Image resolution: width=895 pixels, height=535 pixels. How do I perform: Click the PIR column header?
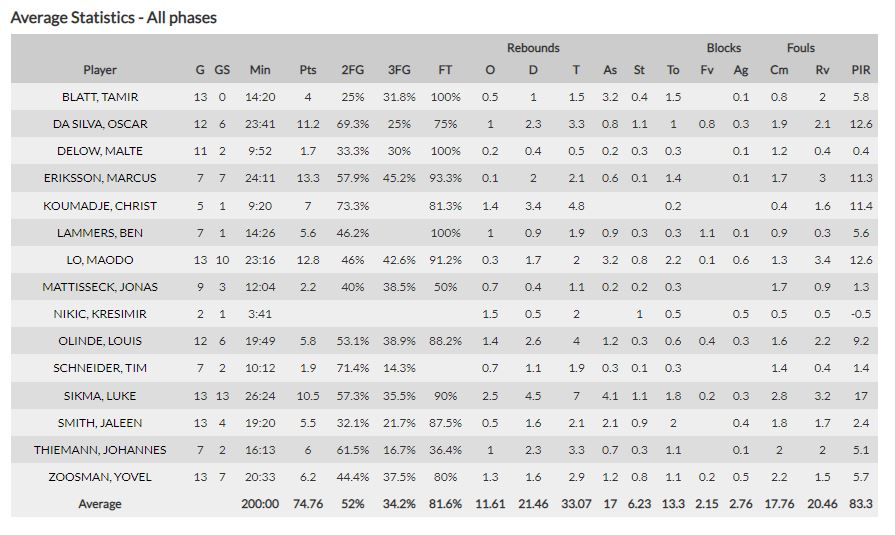tap(860, 70)
